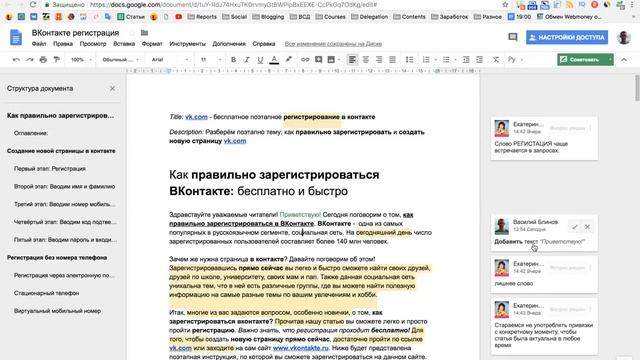The height and width of the screenshot is (360, 640).
Task: Reject Василий Блинов's suggestion with X
Action: pyautogui.click(x=587, y=227)
